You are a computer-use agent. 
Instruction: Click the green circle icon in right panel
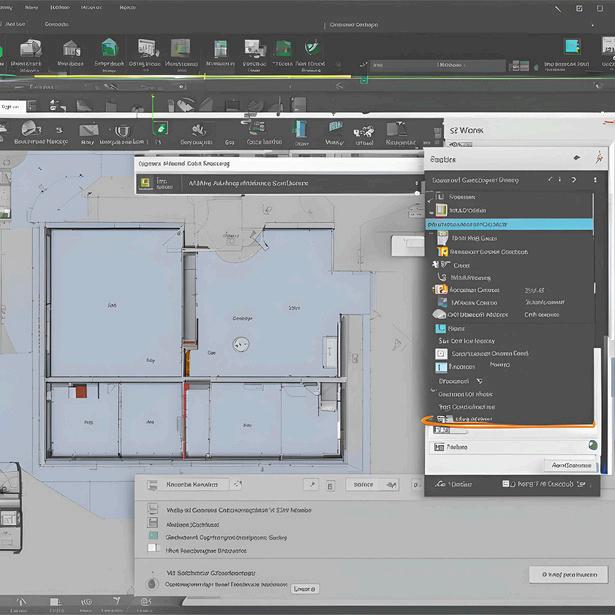(591, 446)
